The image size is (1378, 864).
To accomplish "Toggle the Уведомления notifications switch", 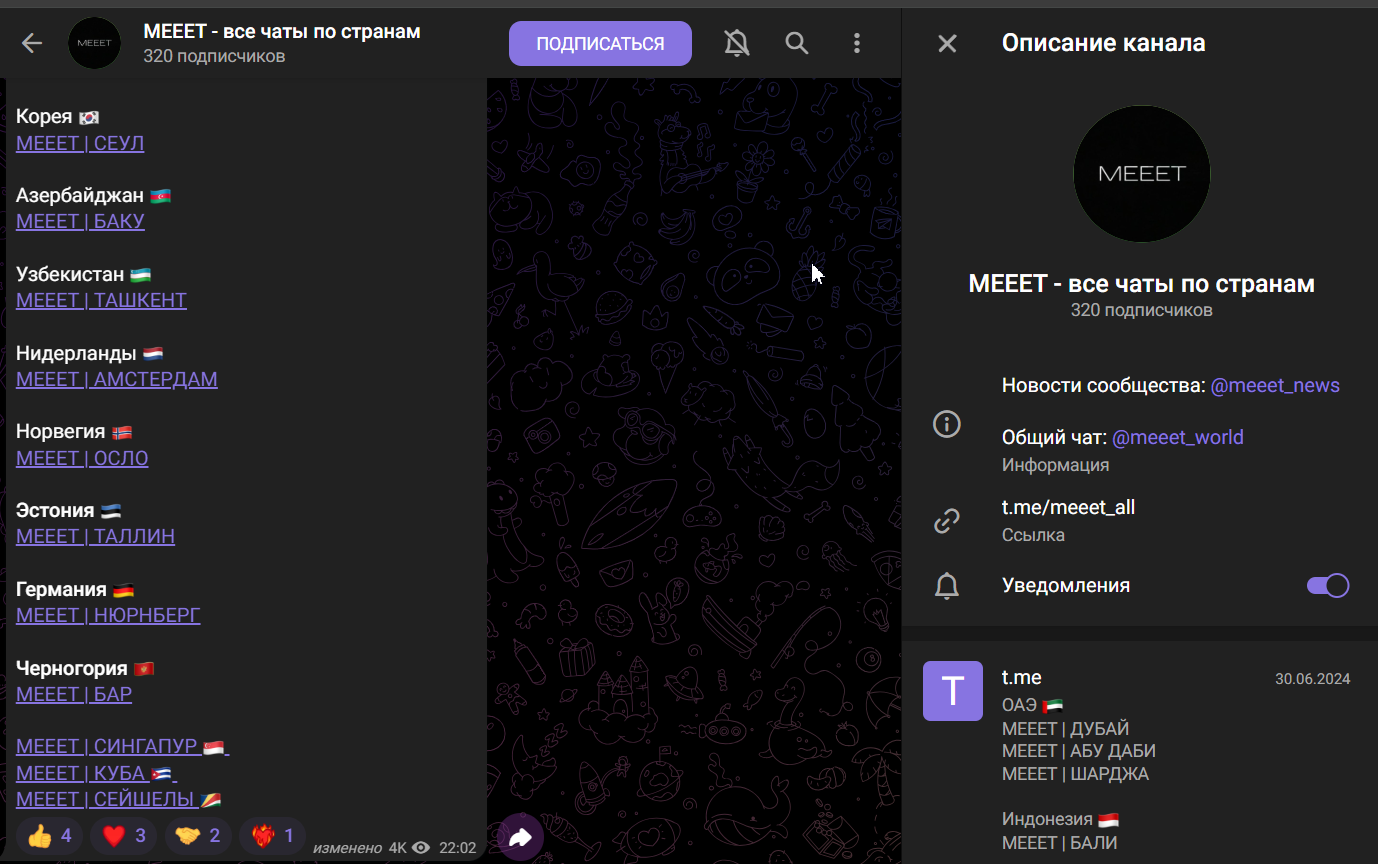I will tap(1328, 586).
